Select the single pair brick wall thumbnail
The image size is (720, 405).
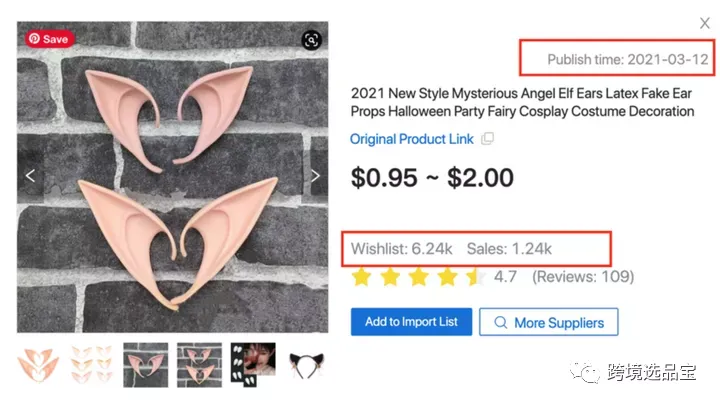tap(146, 365)
